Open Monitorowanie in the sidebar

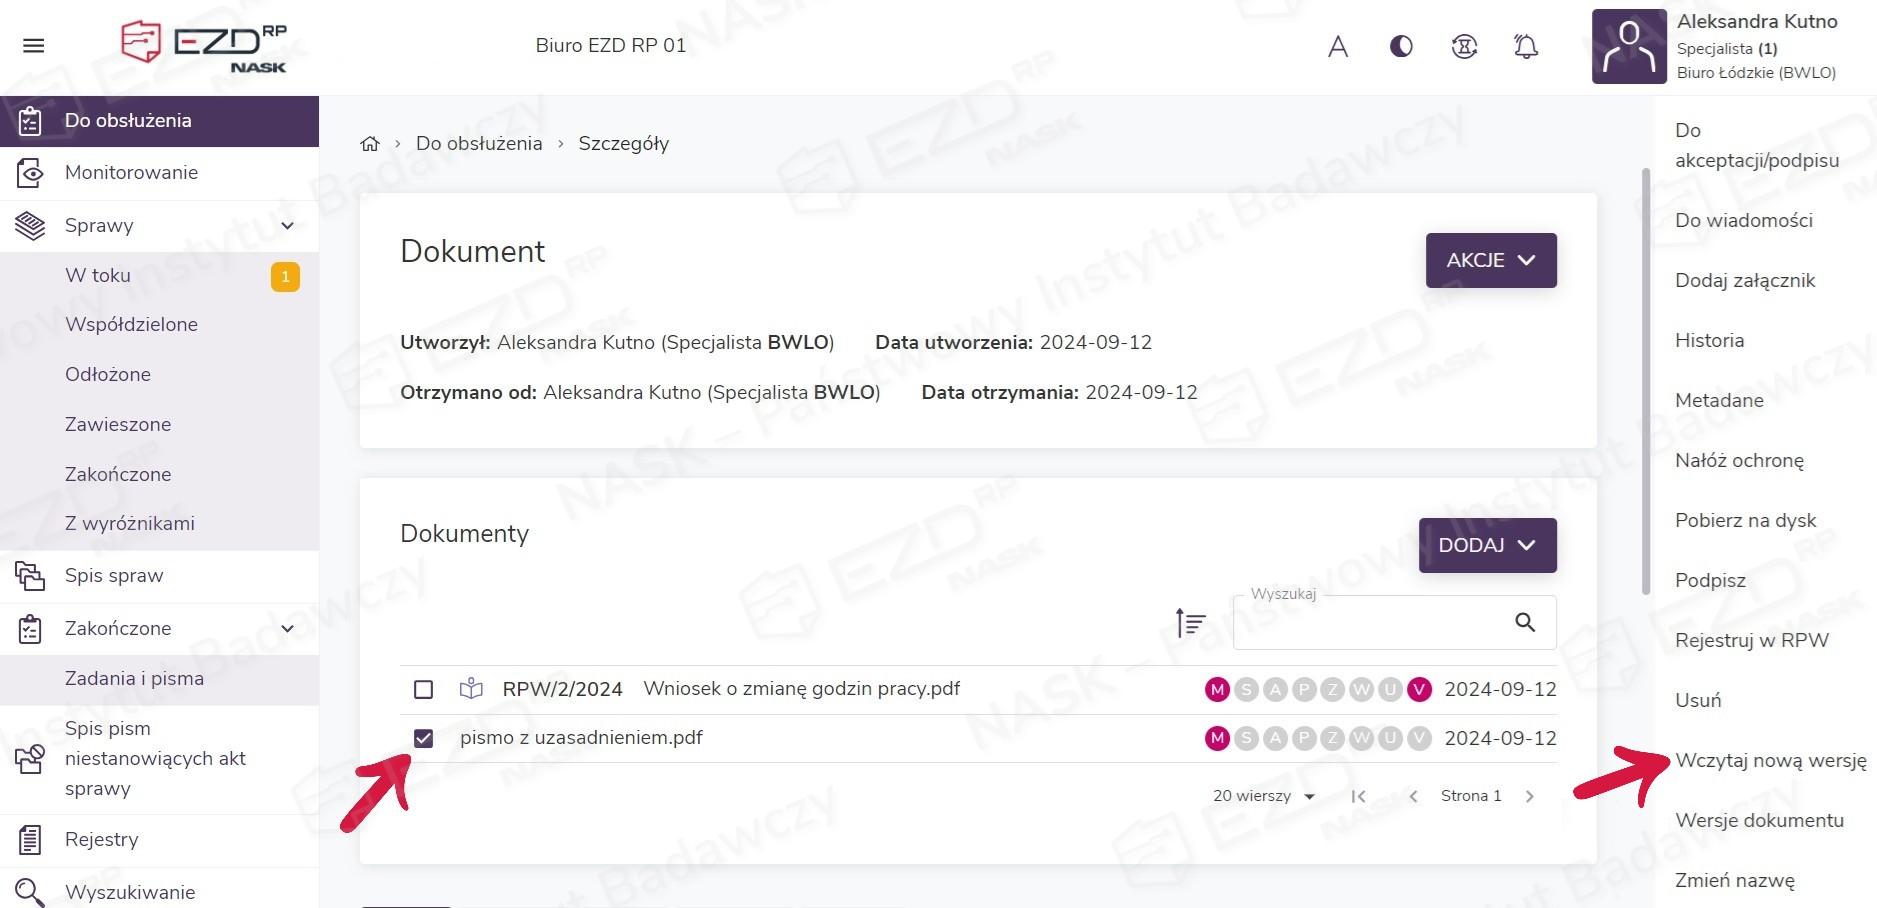click(131, 173)
